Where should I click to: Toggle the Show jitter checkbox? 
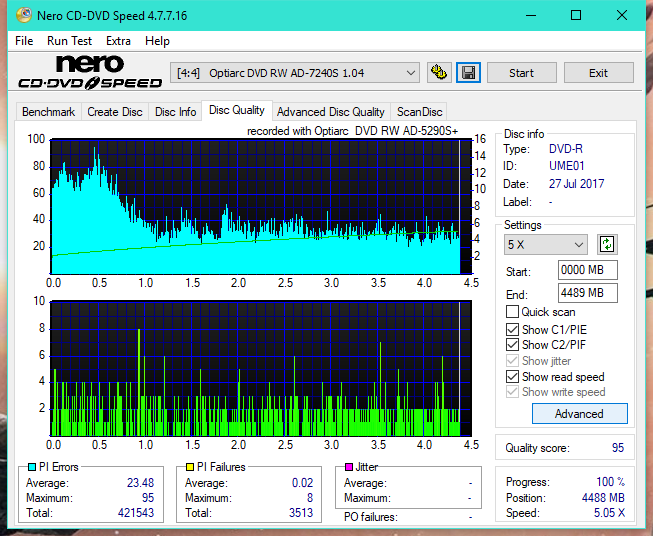pyautogui.click(x=512, y=360)
